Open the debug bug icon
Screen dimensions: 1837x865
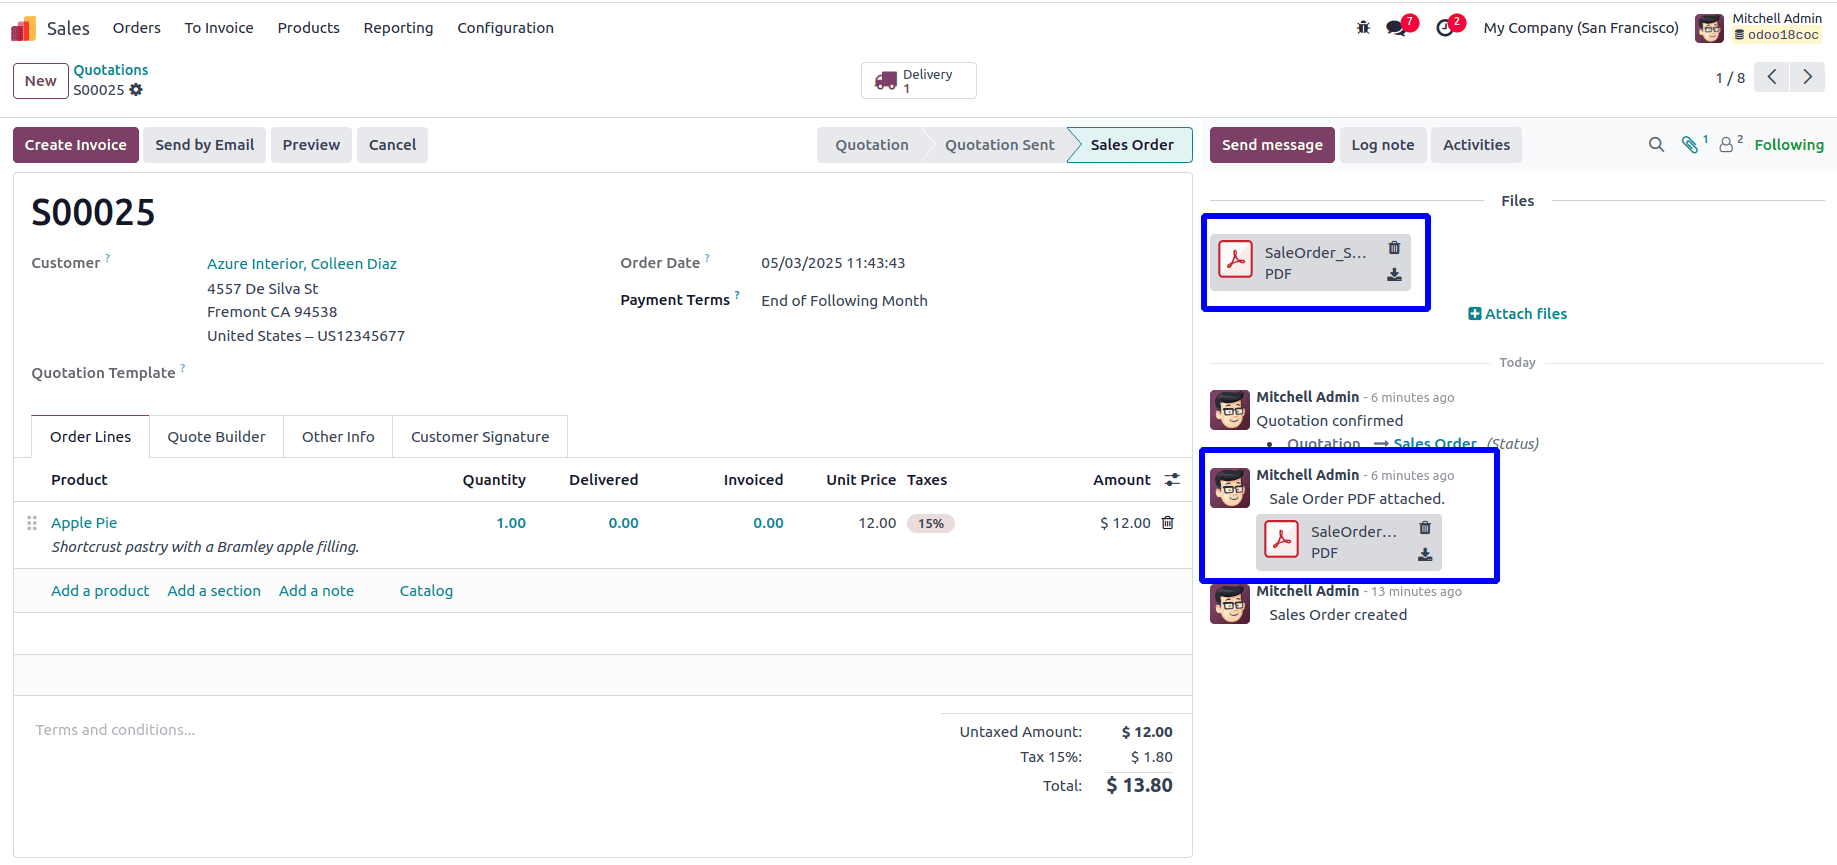tap(1363, 28)
